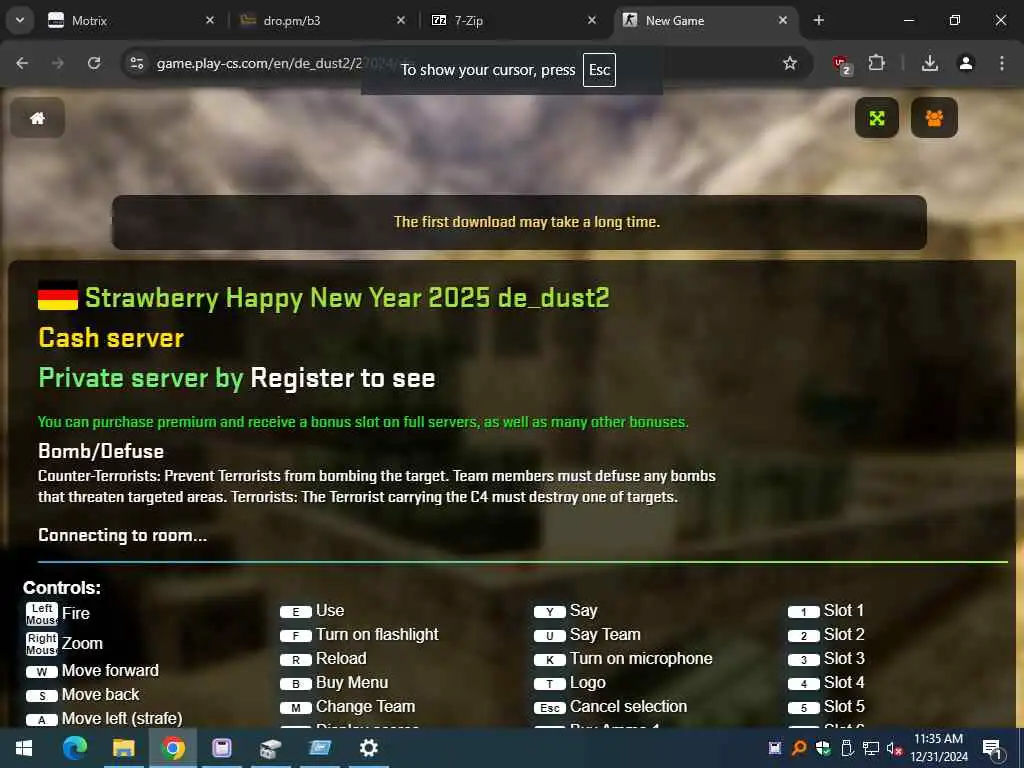Switch to the 7-Zip tab
The width and height of the screenshot is (1024, 768).
coord(514,20)
